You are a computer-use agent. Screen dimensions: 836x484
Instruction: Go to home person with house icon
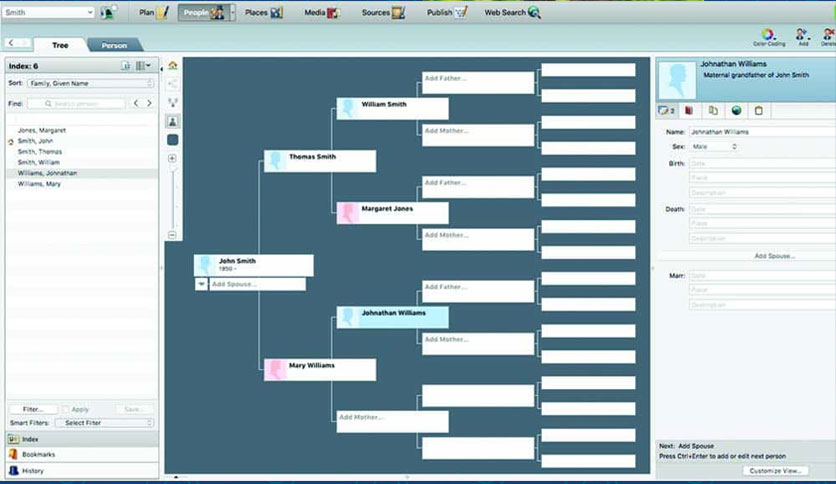pyautogui.click(x=173, y=66)
